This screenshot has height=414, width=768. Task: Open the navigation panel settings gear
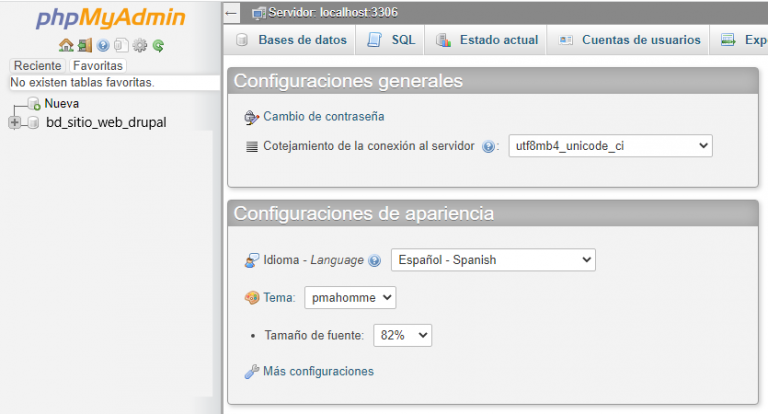(140, 45)
